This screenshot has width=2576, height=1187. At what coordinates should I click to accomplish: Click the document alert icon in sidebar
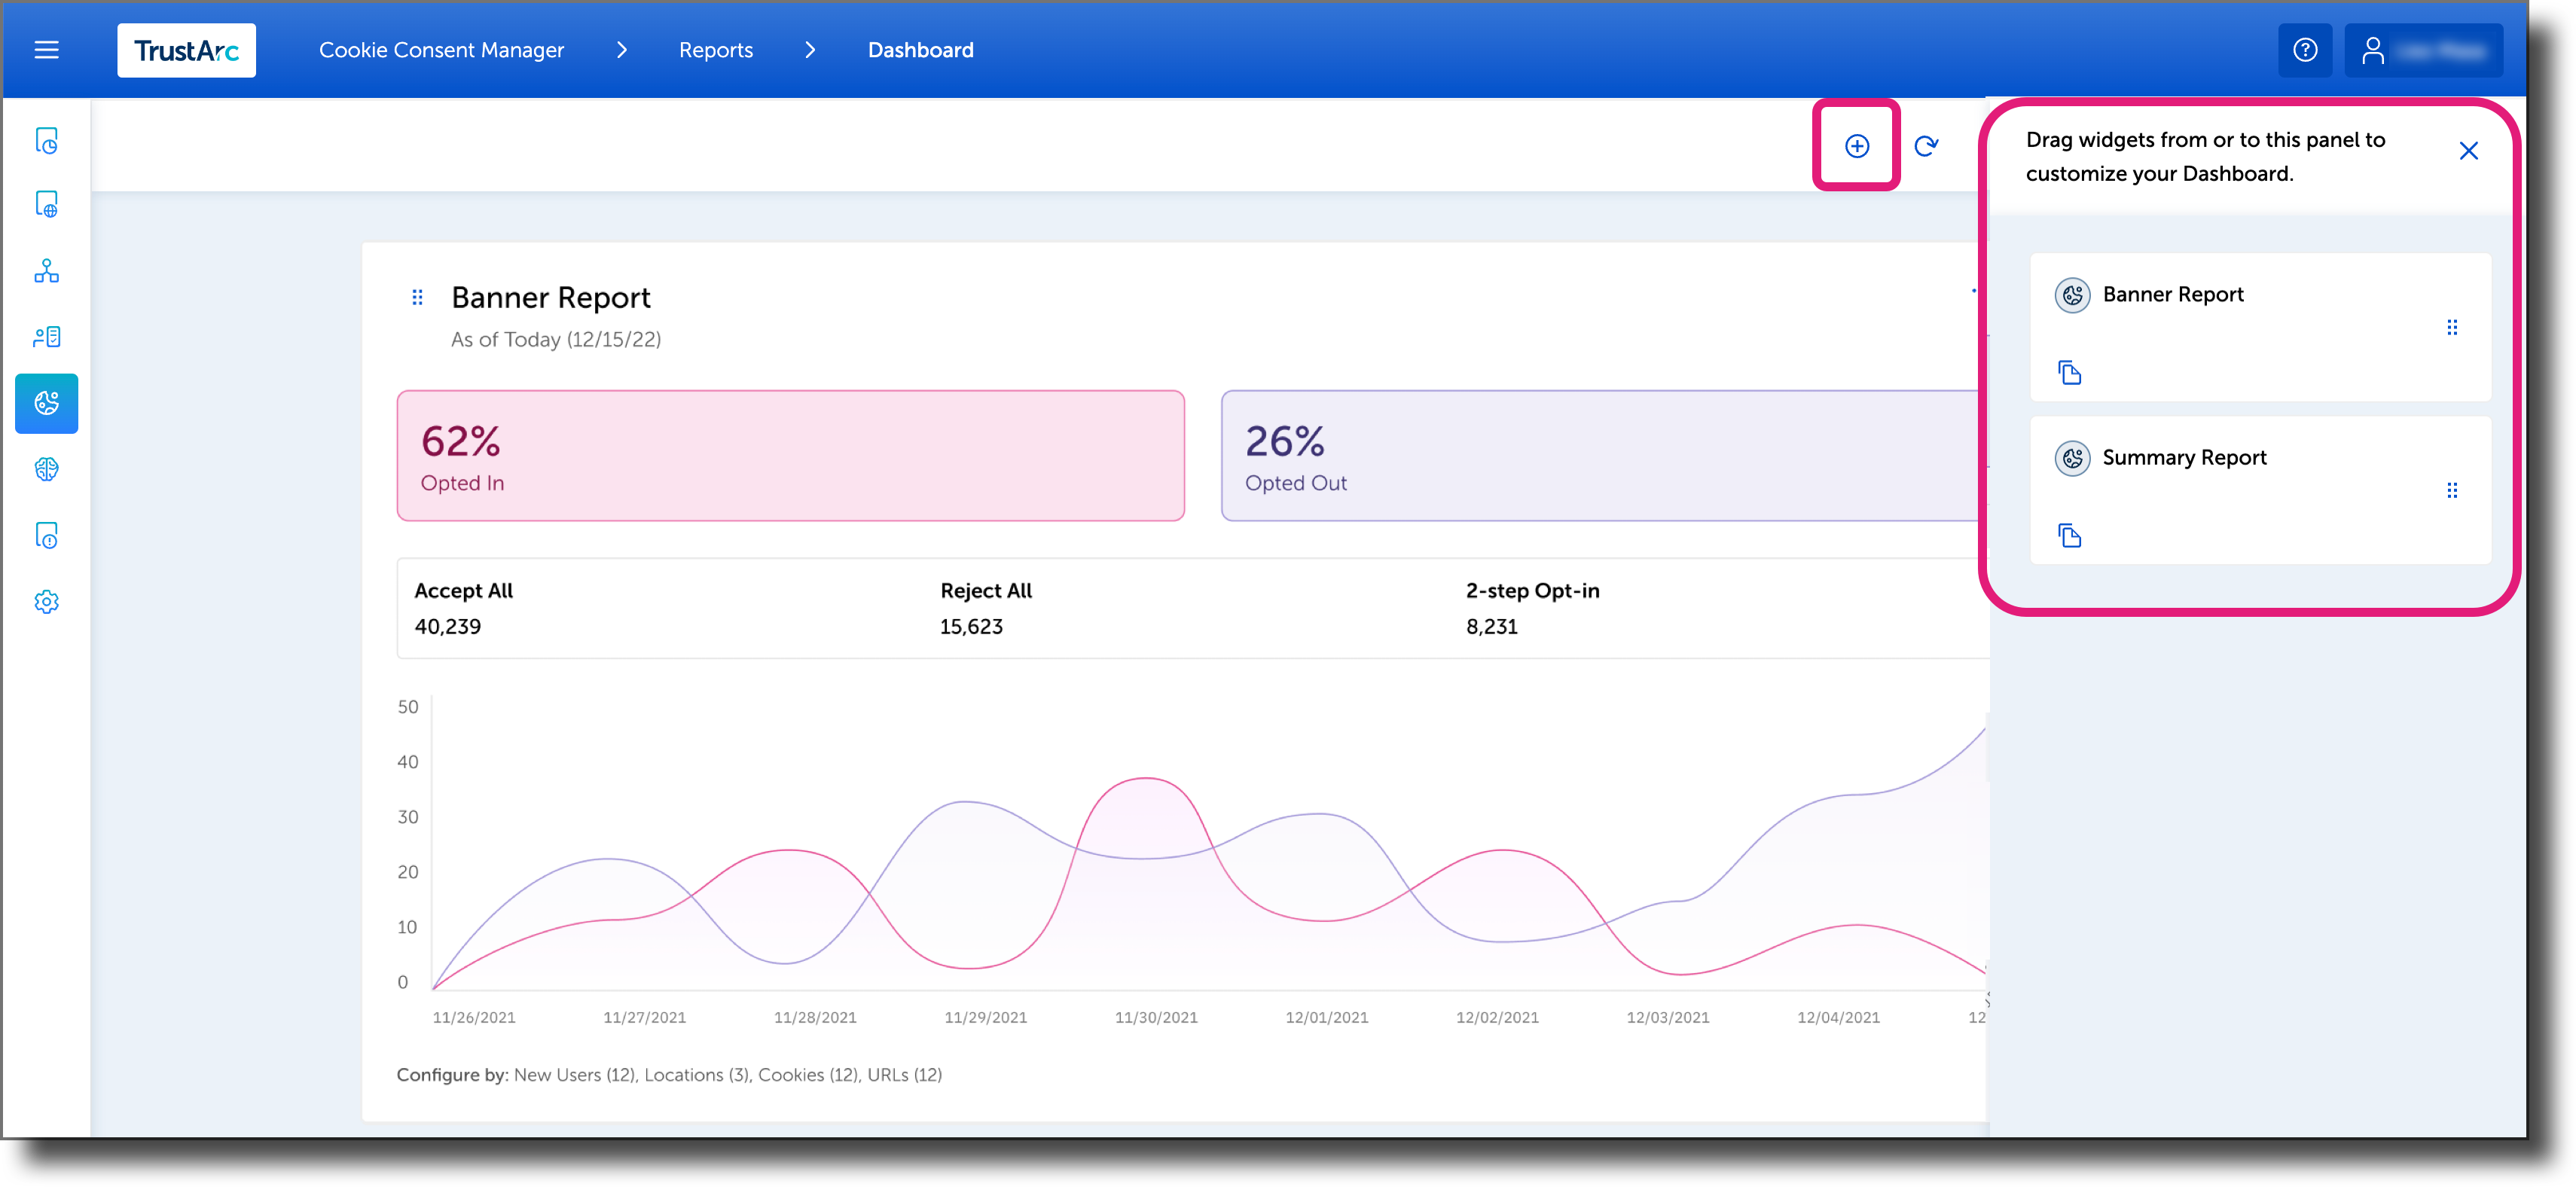click(x=46, y=535)
